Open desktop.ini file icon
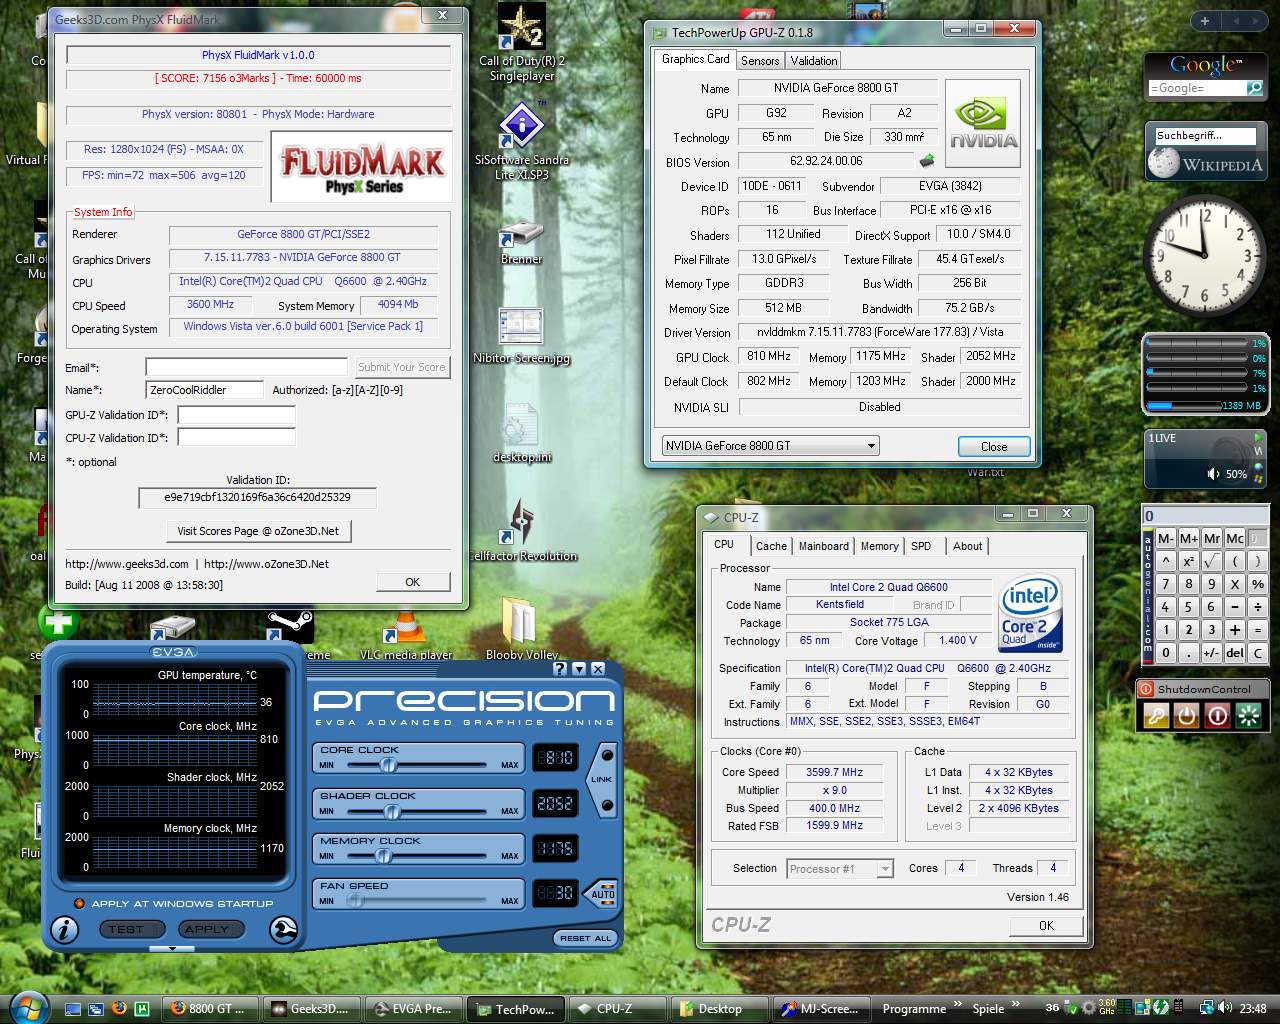Image resolution: width=1280 pixels, height=1024 pixels. click(x=522, y=433)
